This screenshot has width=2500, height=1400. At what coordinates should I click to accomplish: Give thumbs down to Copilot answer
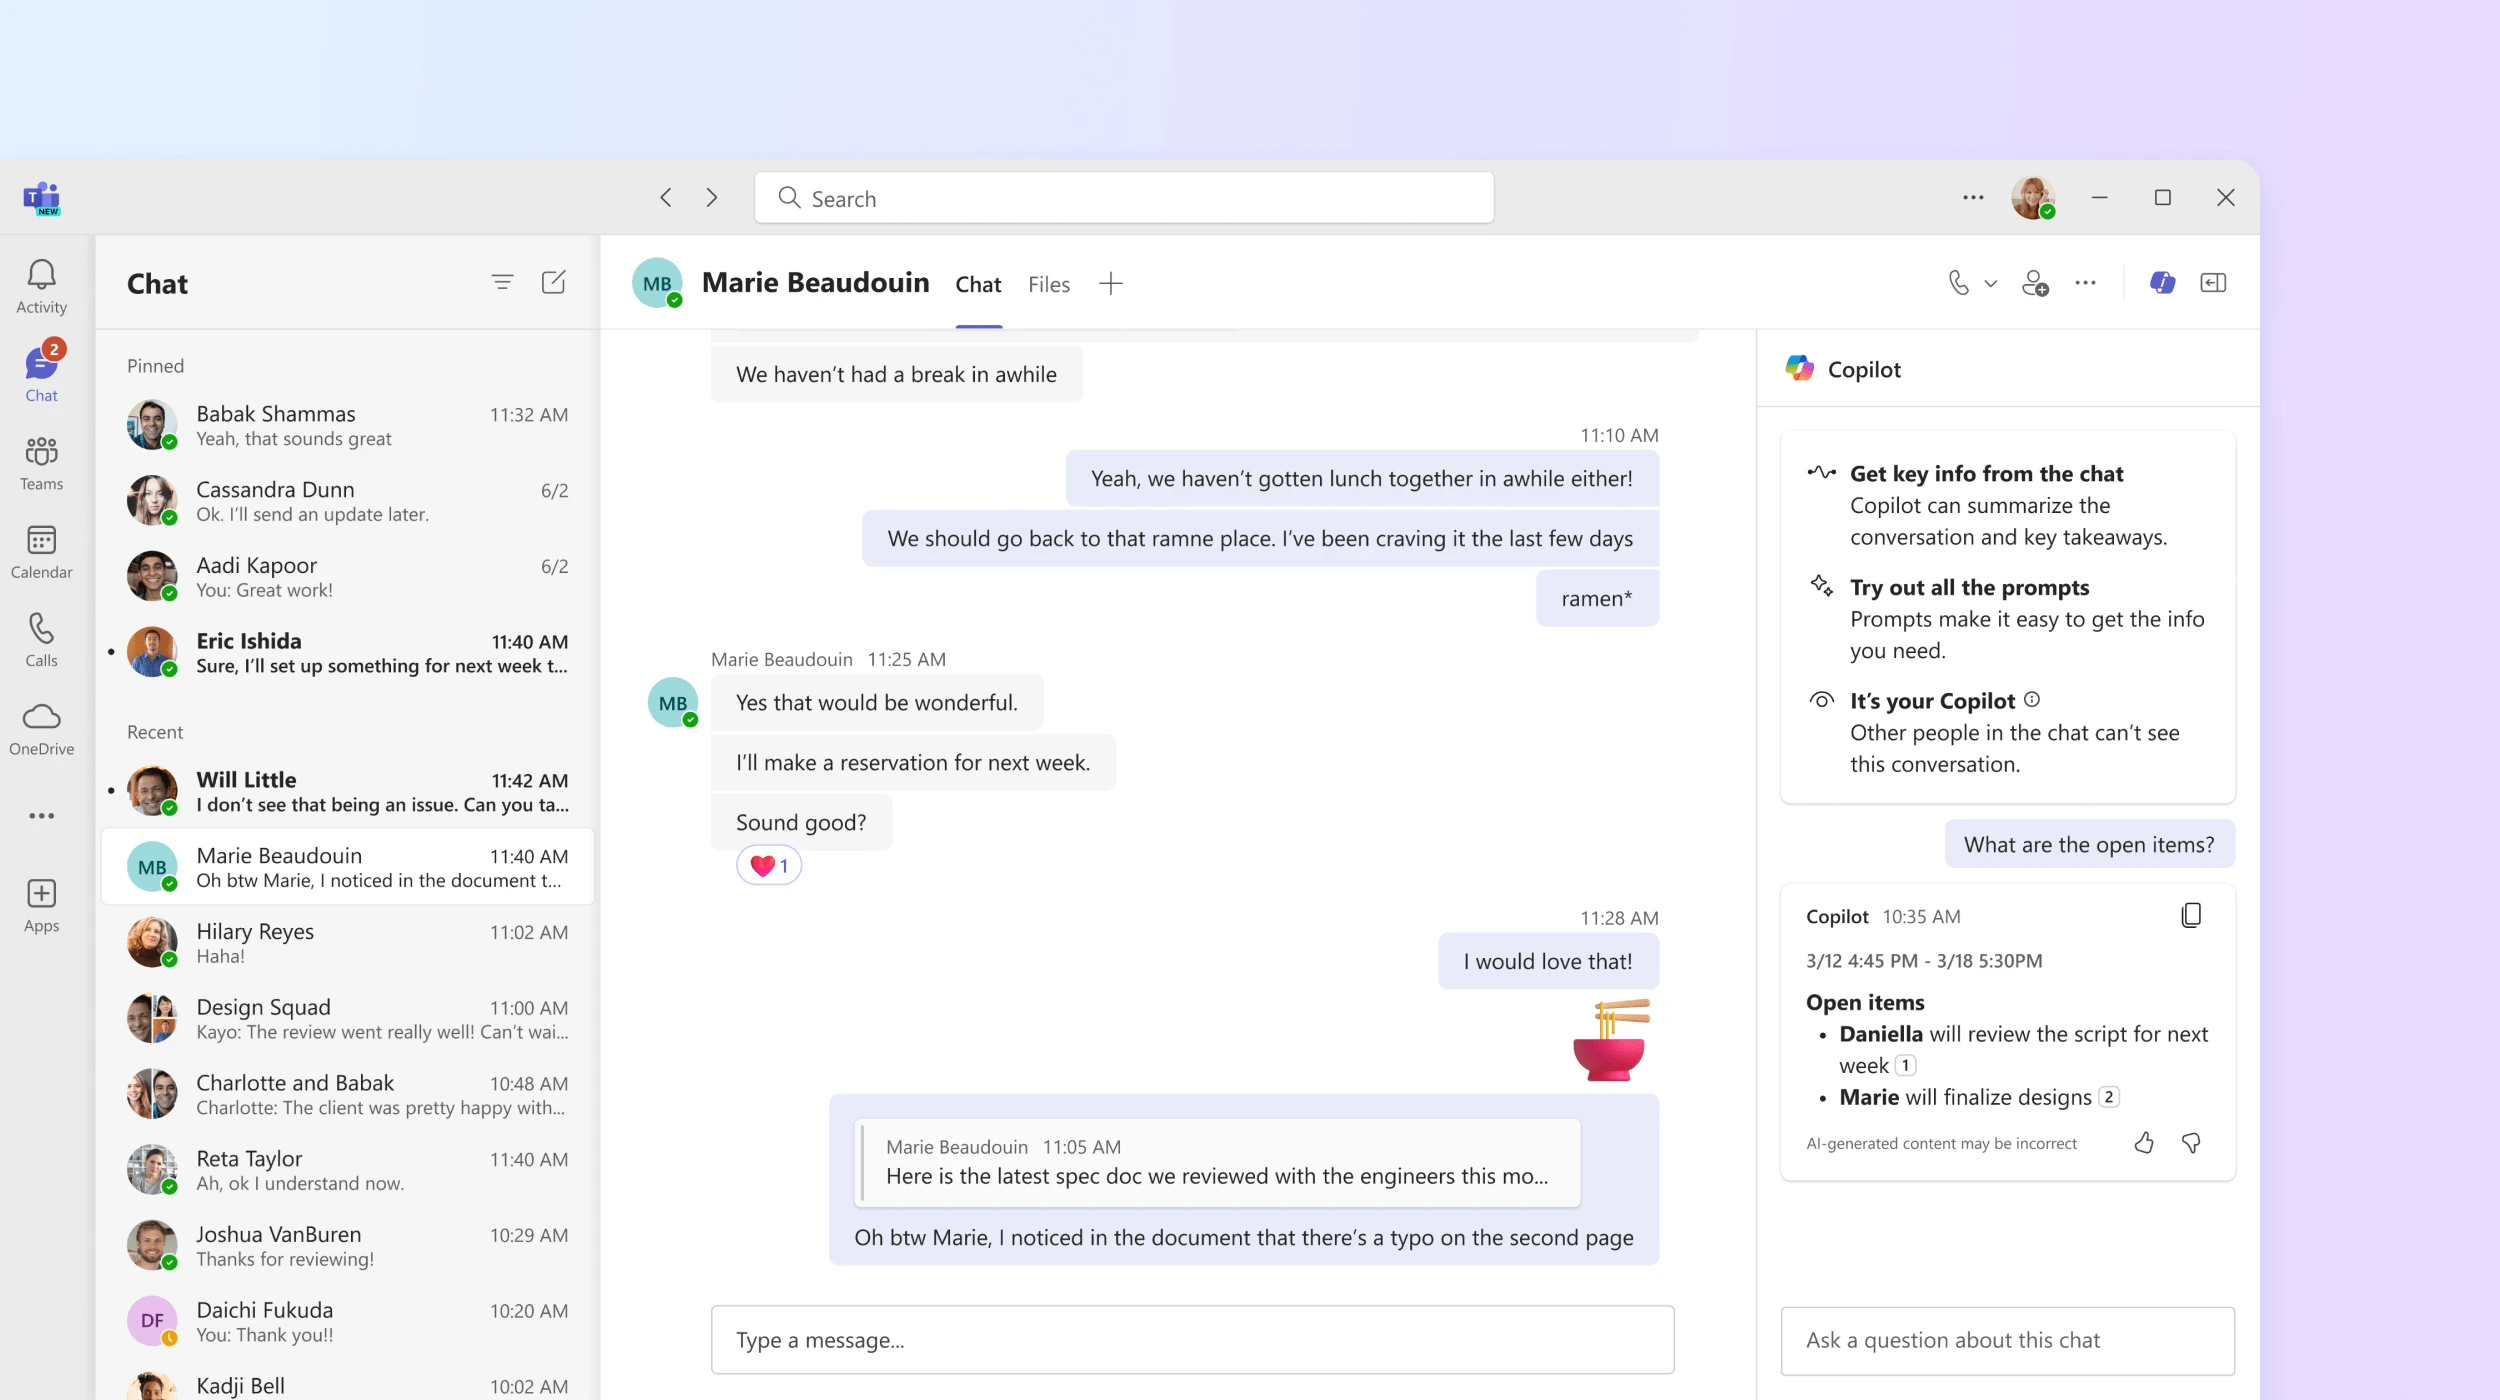pyautogui.click(x=2191, y=1143)
